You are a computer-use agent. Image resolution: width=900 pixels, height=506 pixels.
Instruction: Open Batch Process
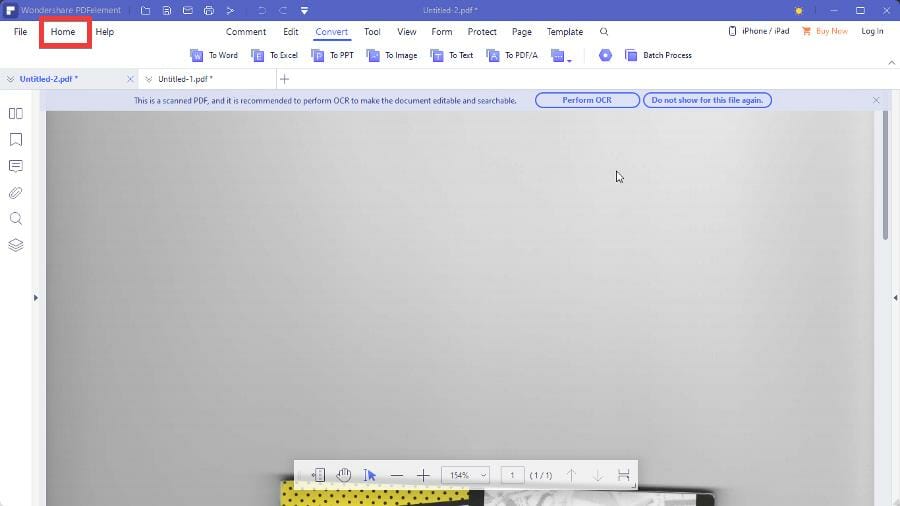click(658, 55)
